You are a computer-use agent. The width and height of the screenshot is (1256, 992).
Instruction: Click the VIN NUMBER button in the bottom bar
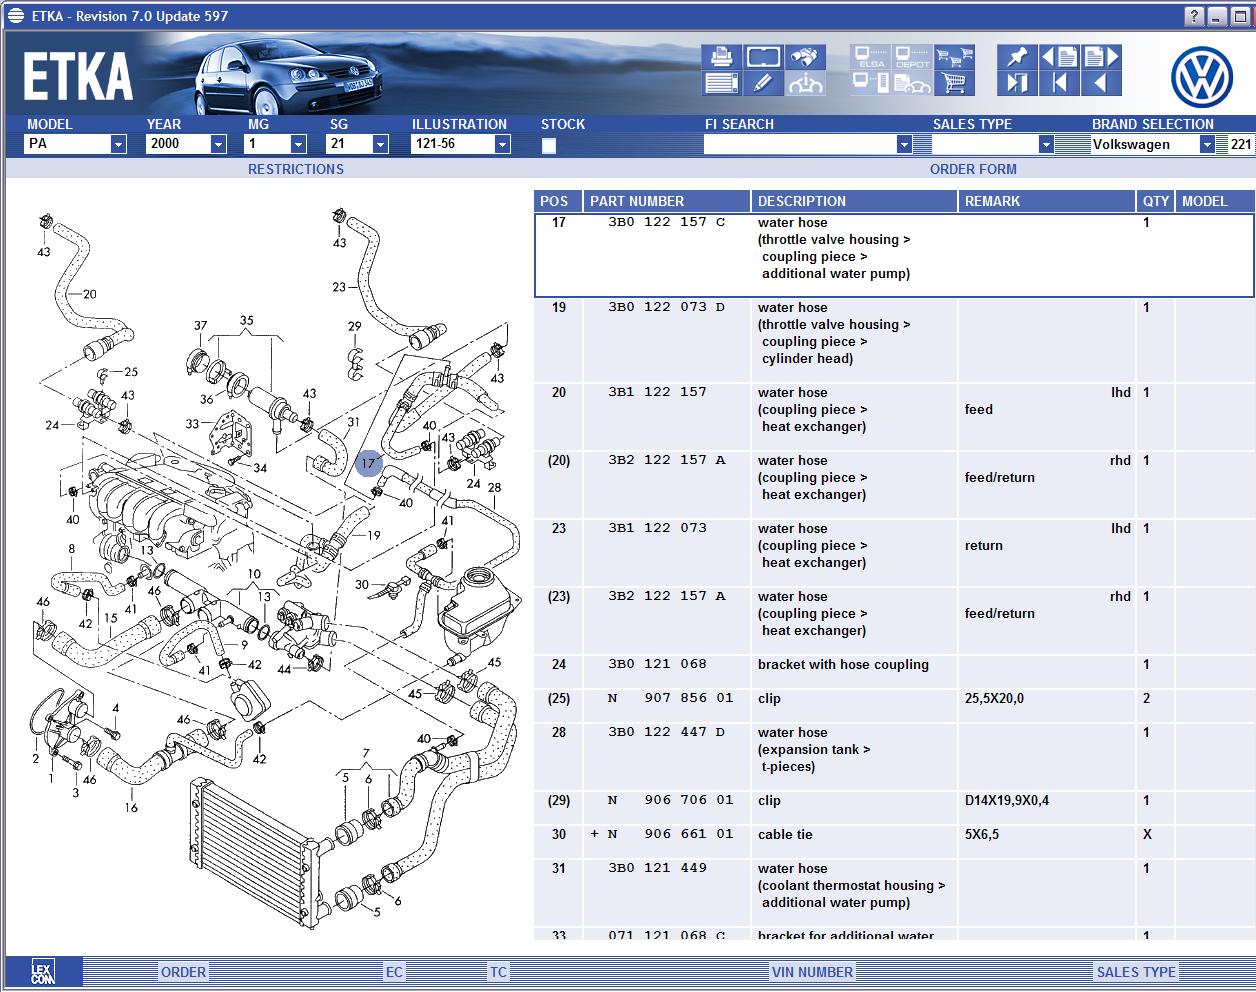(812, 972)
